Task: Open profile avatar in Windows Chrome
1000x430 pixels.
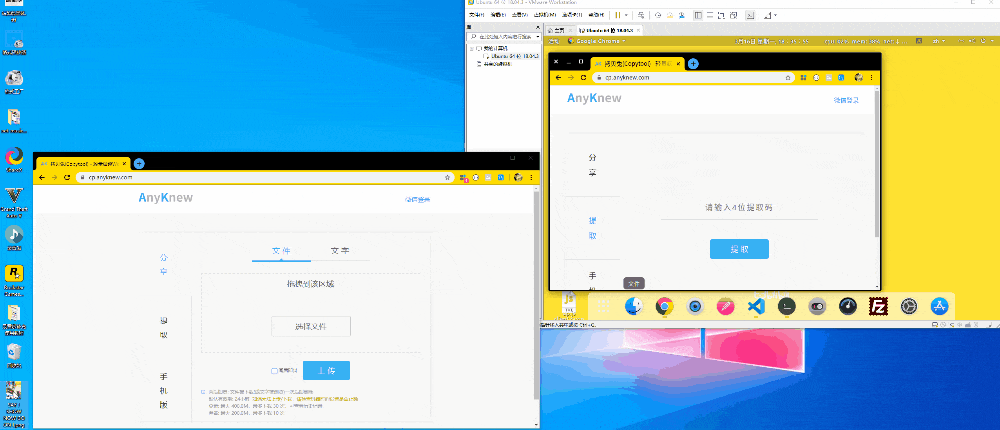Action: point(518,177)
